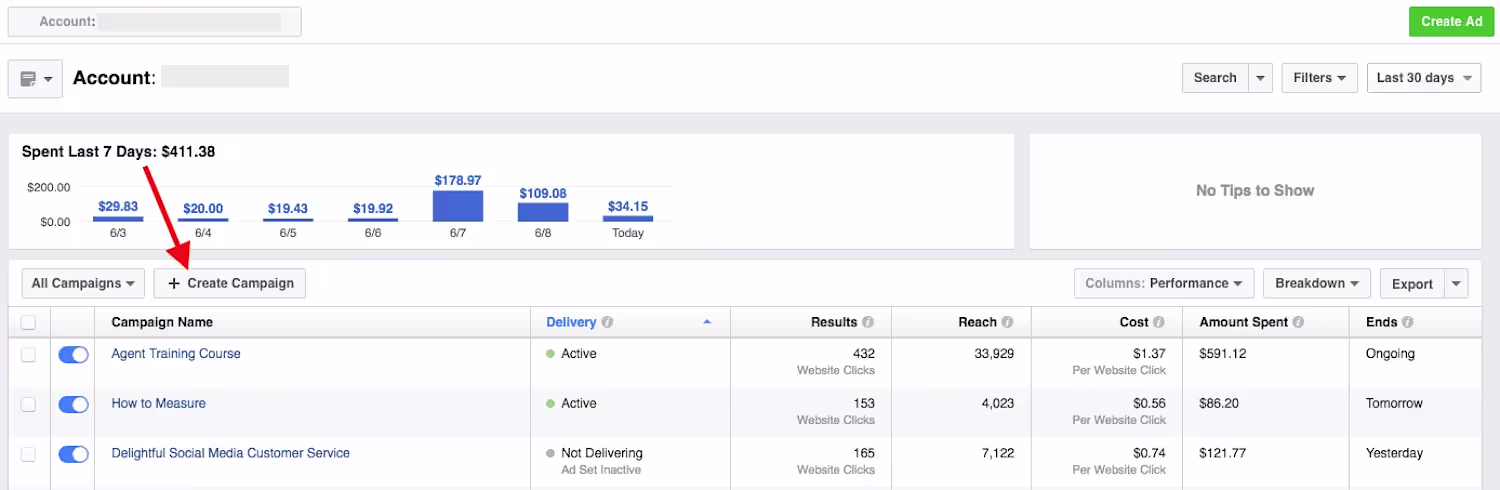Expand the arrow next to Search
Image resolution: width=1500 pixels, height=490 pixels.
tap(1260, 78)
